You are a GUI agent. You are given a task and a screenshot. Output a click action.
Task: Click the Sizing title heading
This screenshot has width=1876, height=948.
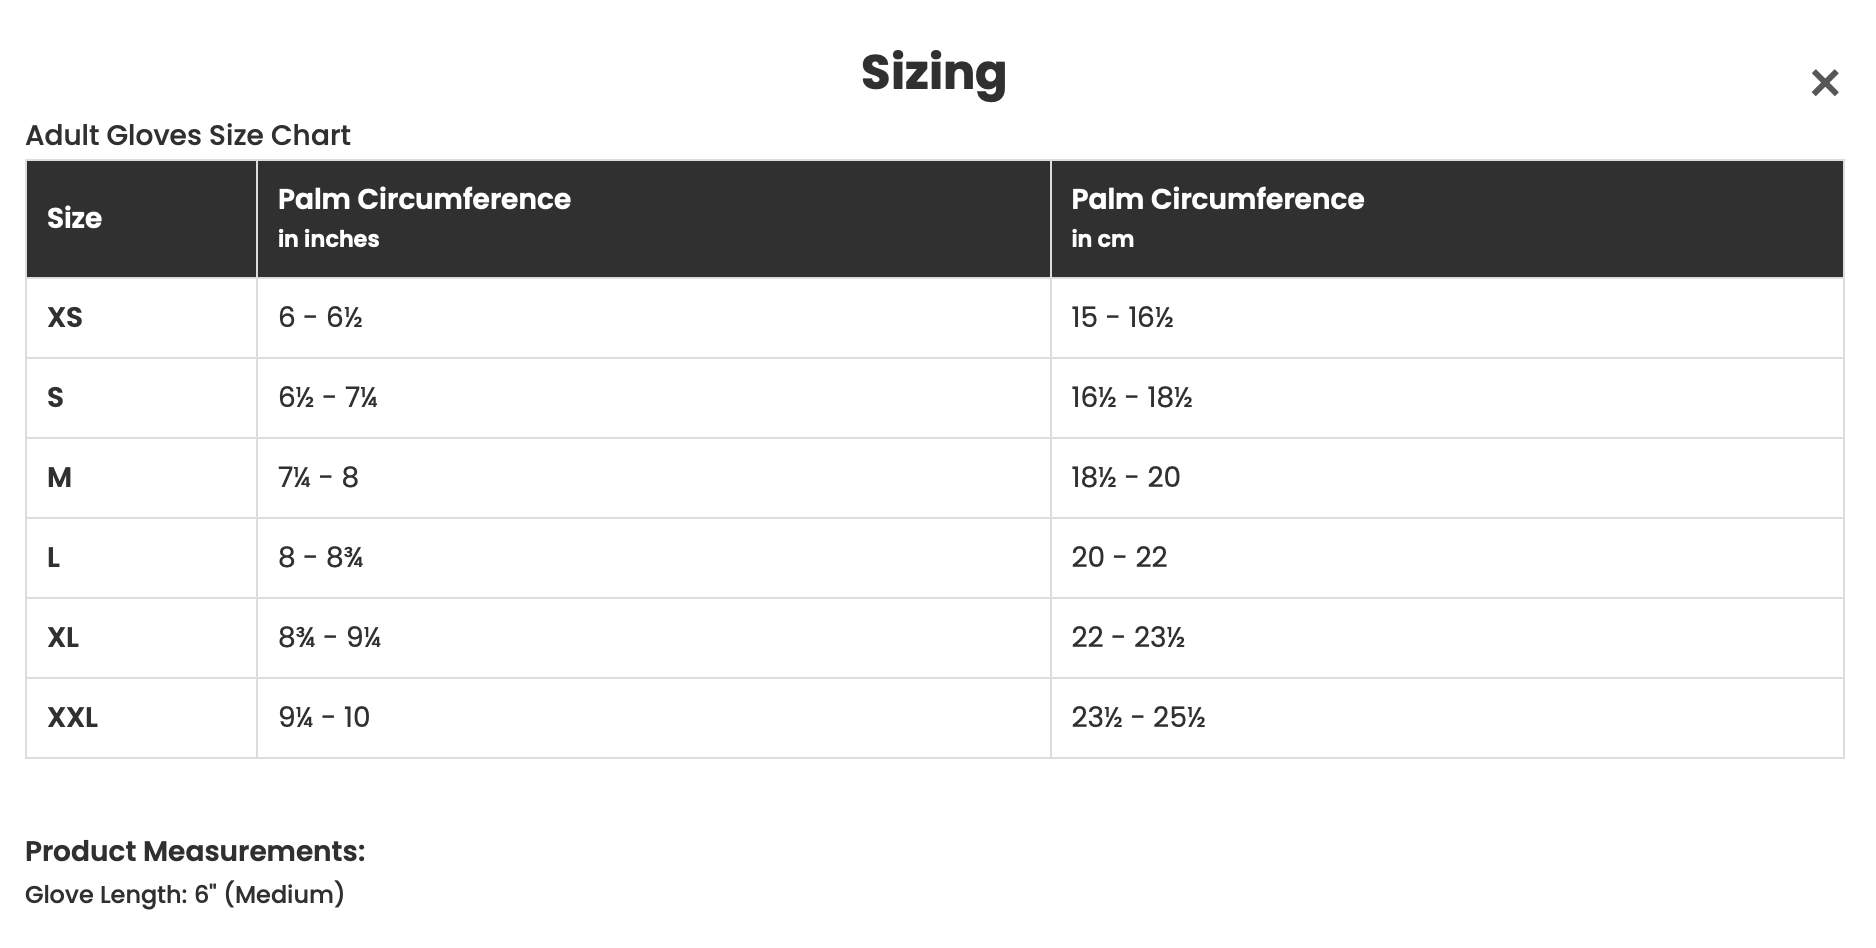click(x=933, y=72)
